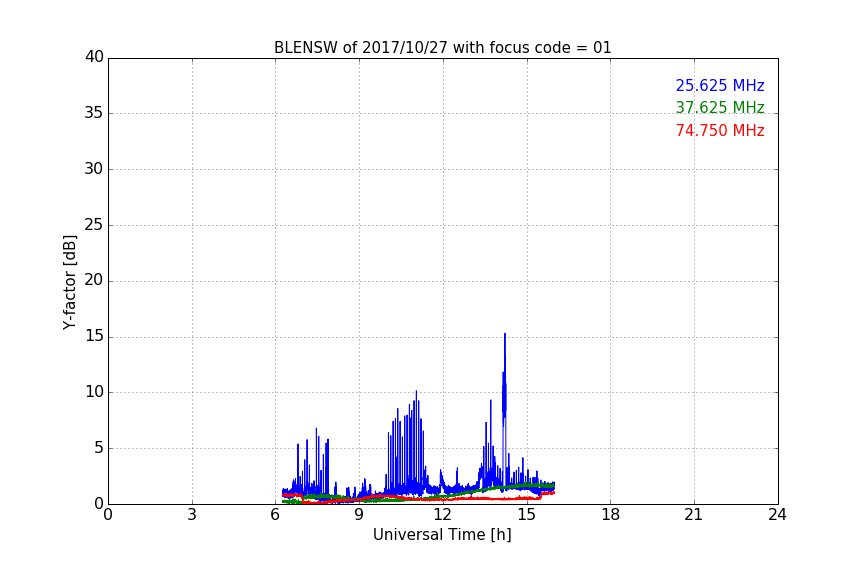Image resolution: width=864 pixels, height=576 pixels.
Task: Click the 'Y-factor [dB]' axis label
Action: click(69, 282)
